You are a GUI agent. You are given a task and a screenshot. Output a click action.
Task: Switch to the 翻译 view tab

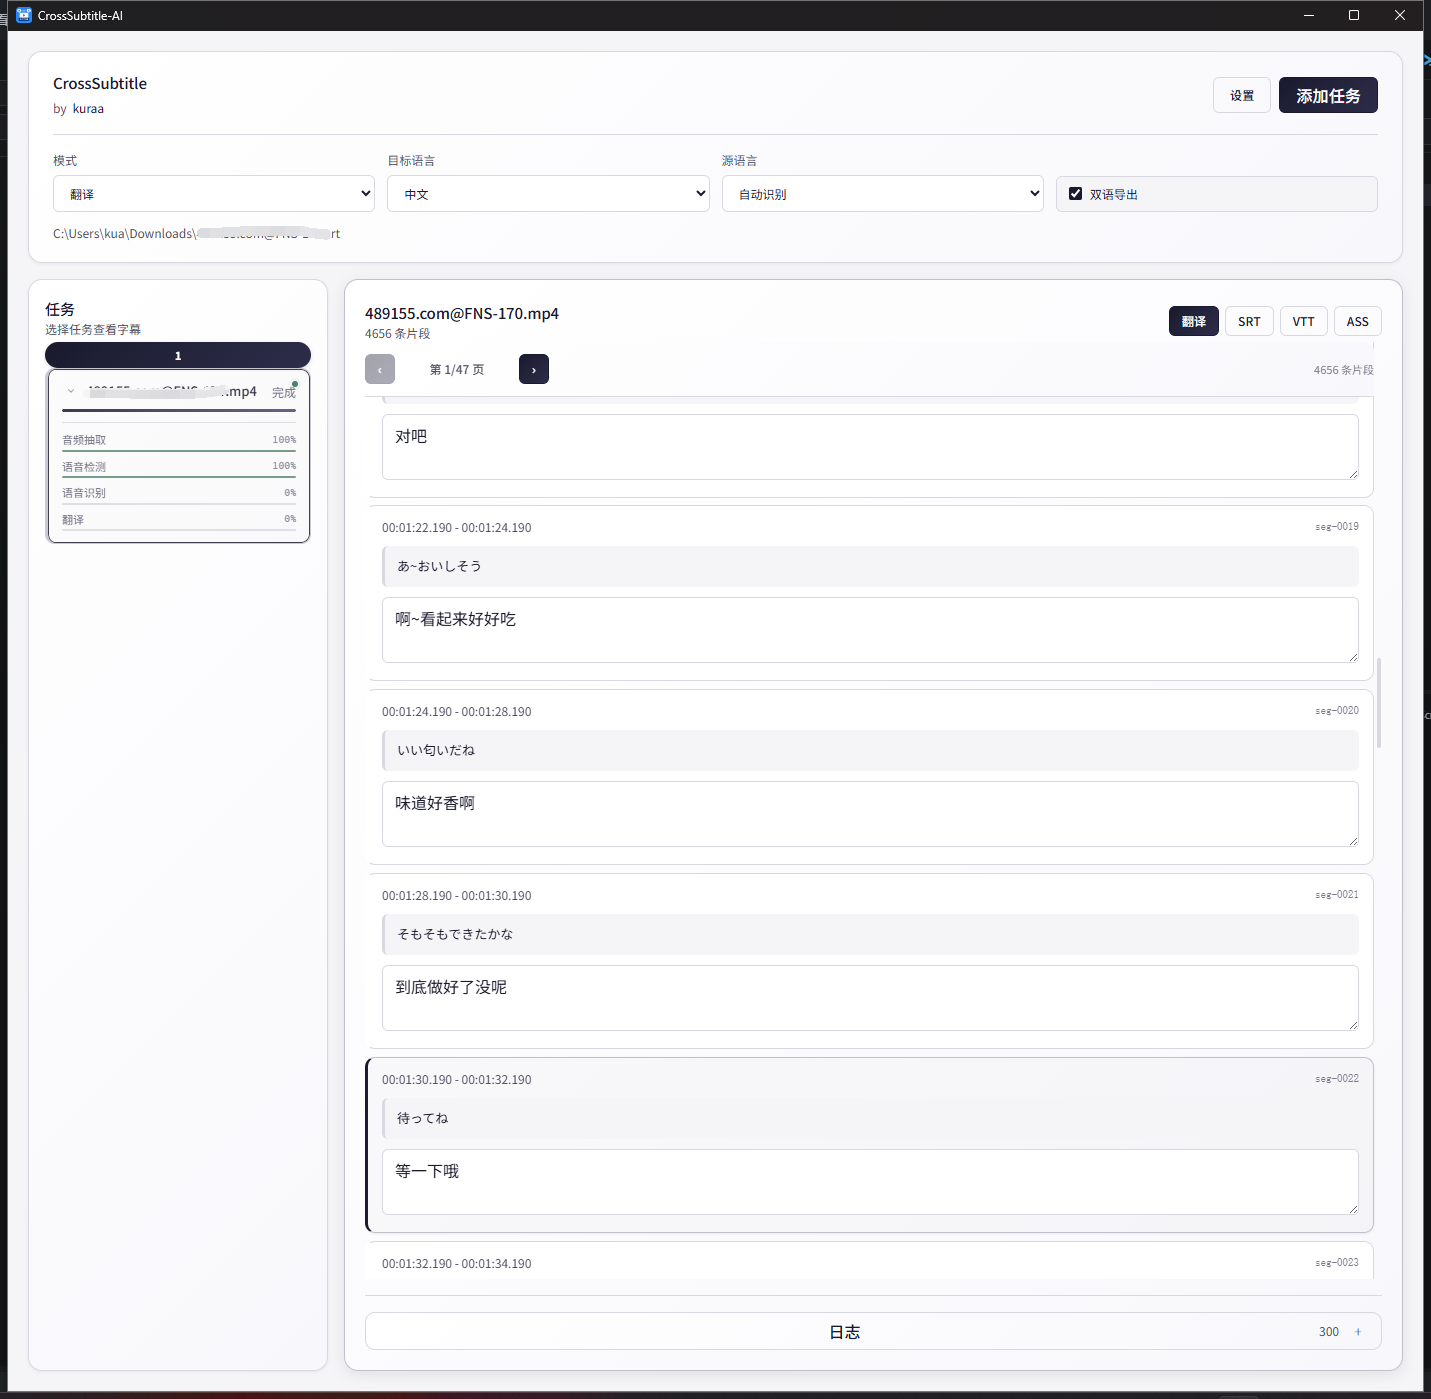coord(1194,321)
